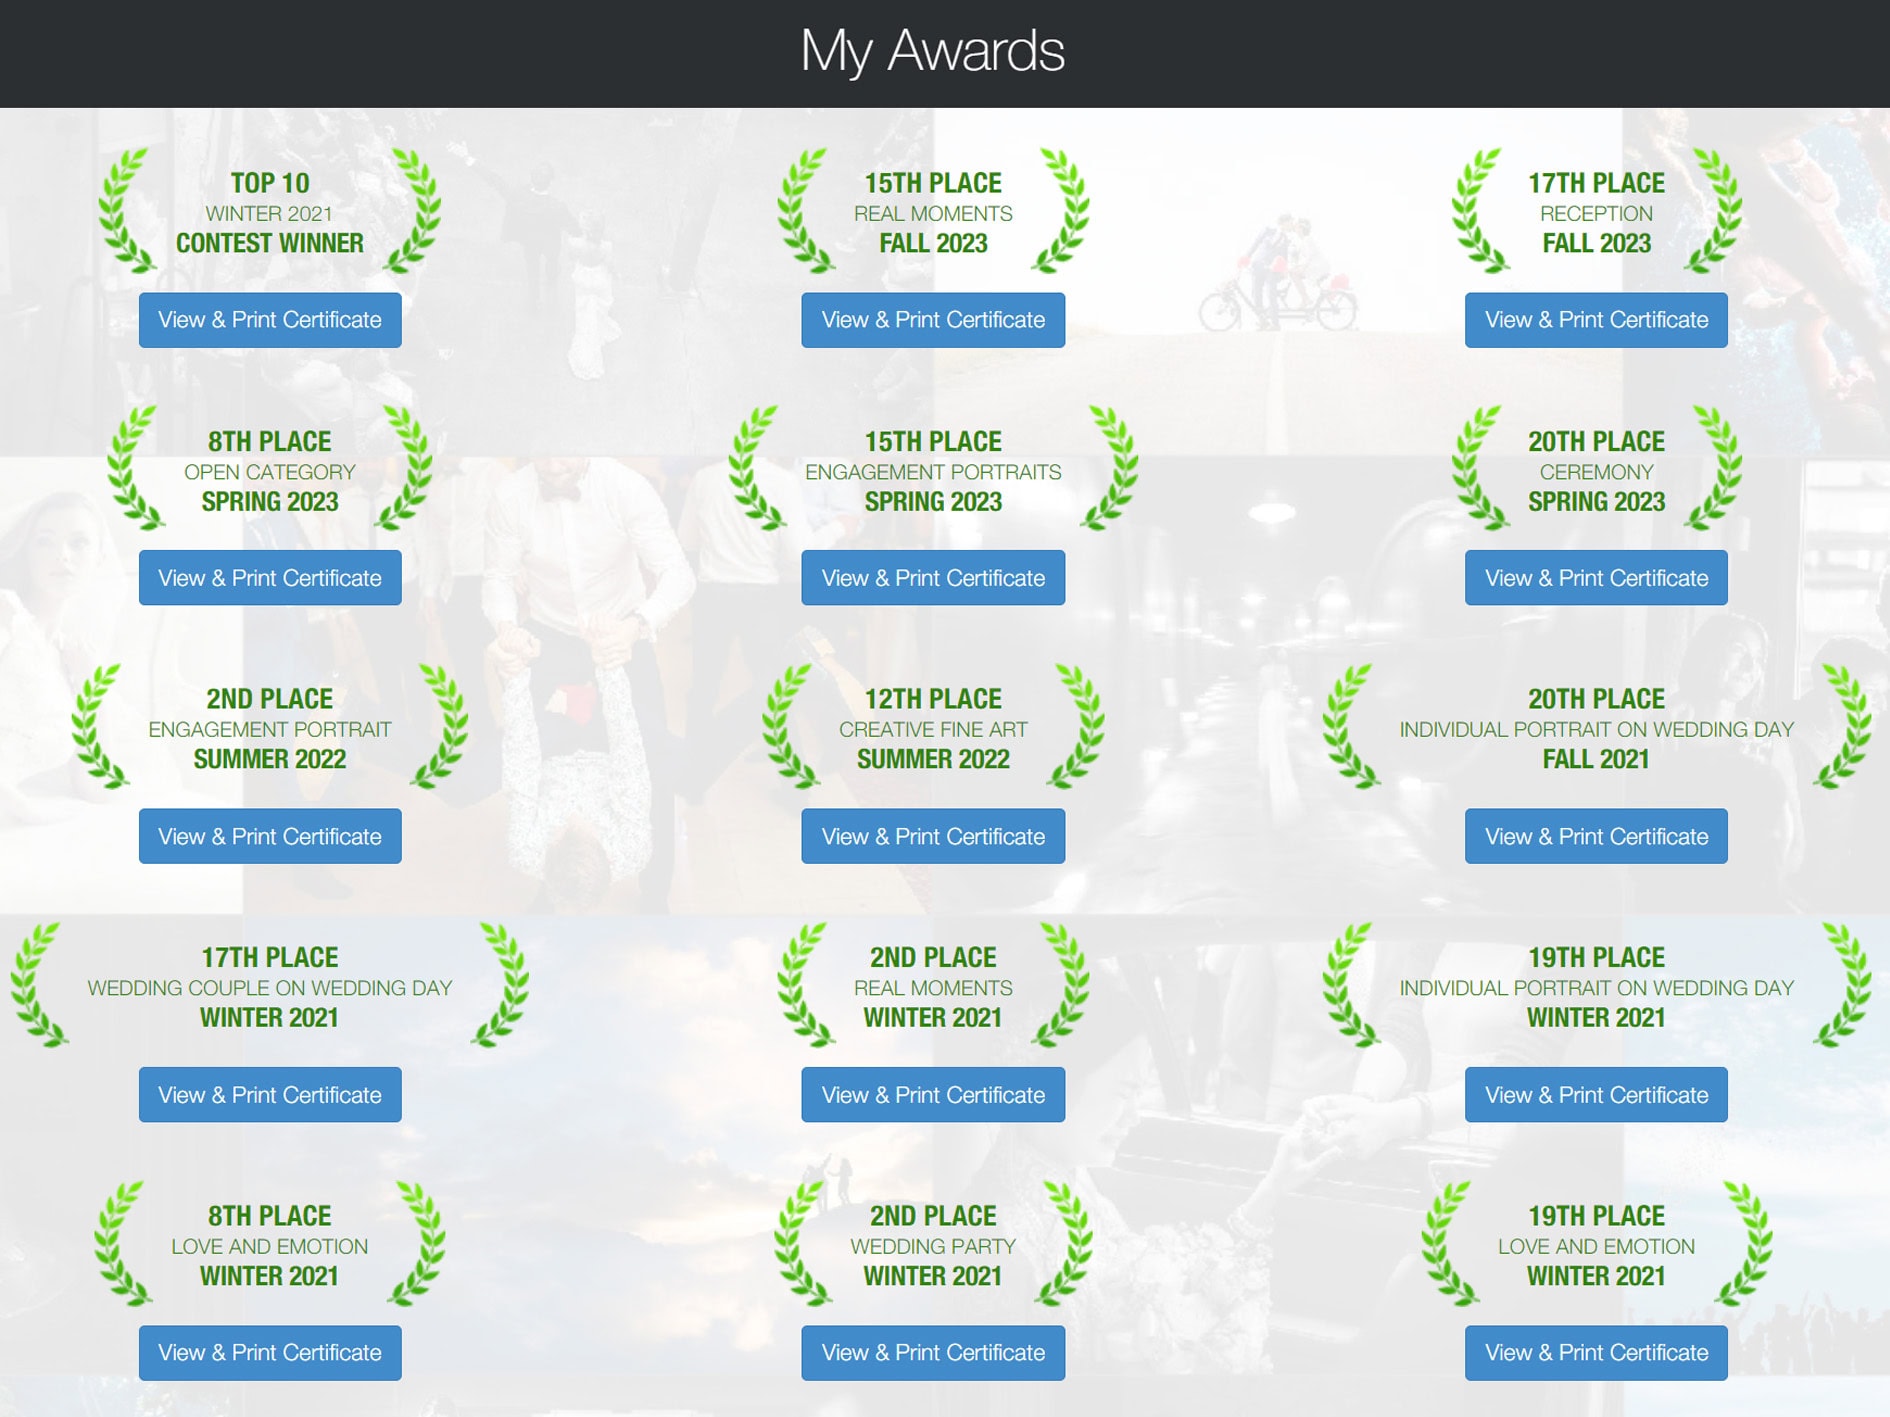Open certificate for 15th Place Engagement Portraits
The width and height of the screenshot is (1890, 1417).
(932, 578)
